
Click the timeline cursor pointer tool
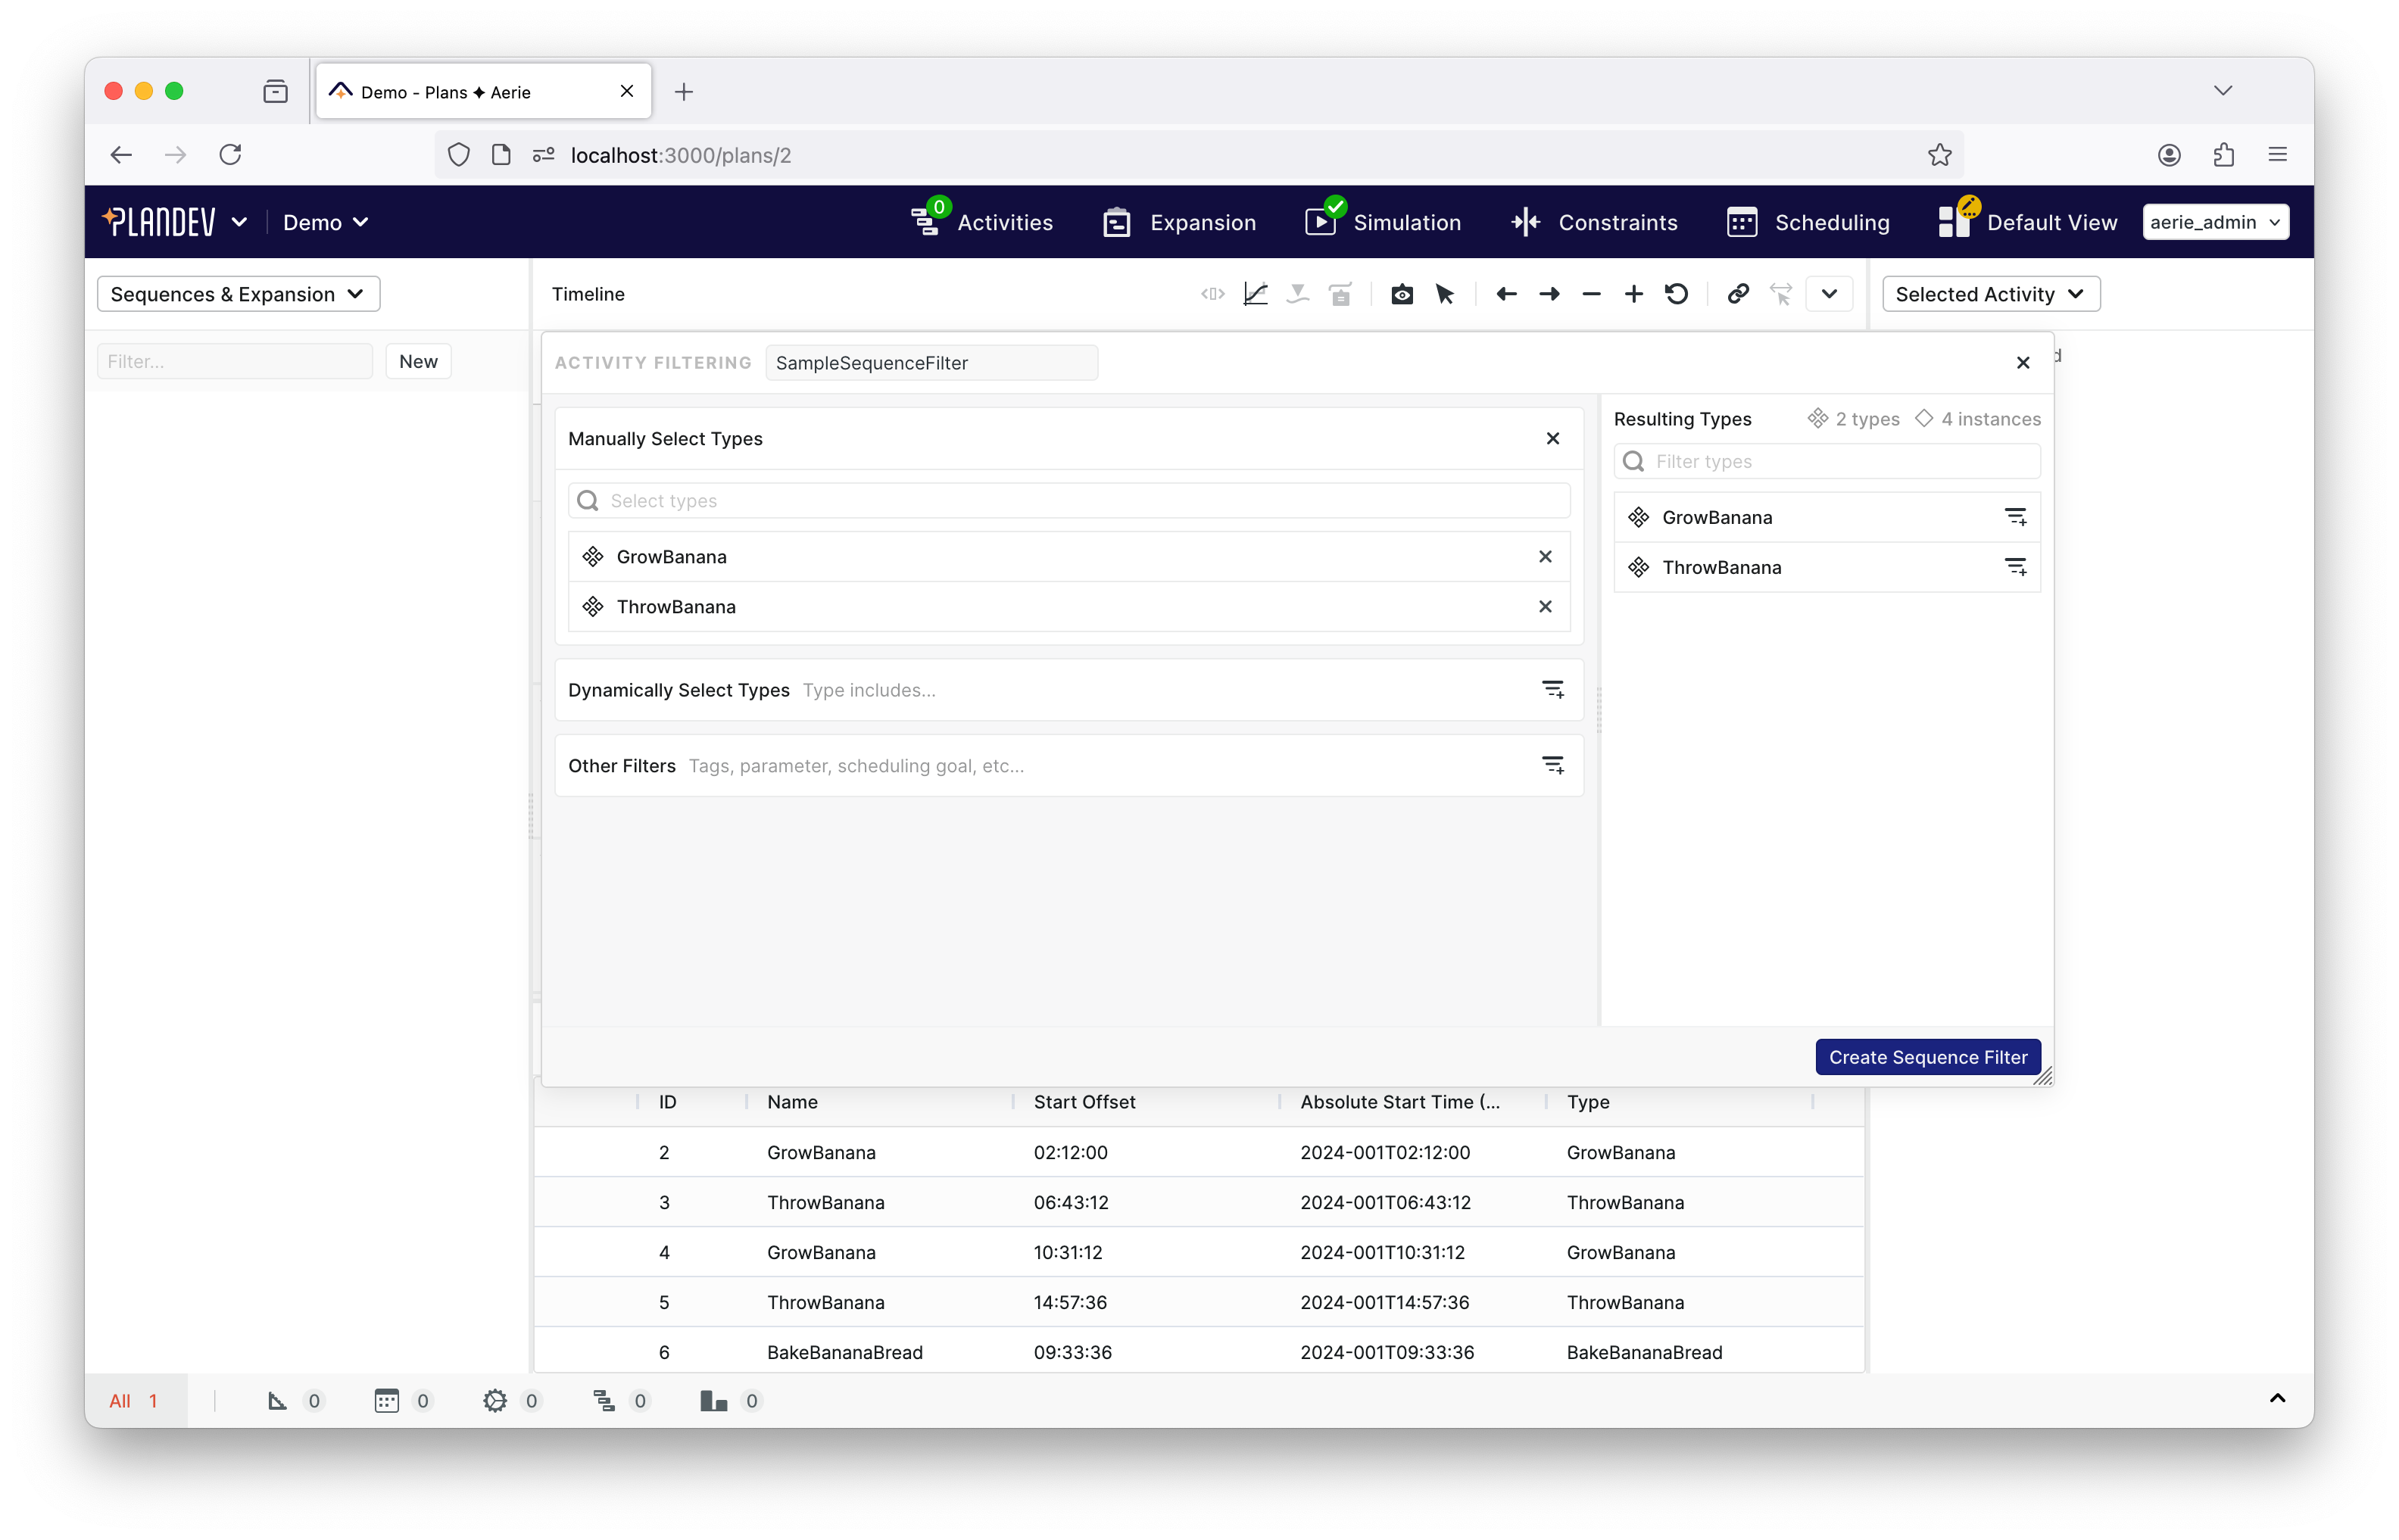tap(1444, 294)
